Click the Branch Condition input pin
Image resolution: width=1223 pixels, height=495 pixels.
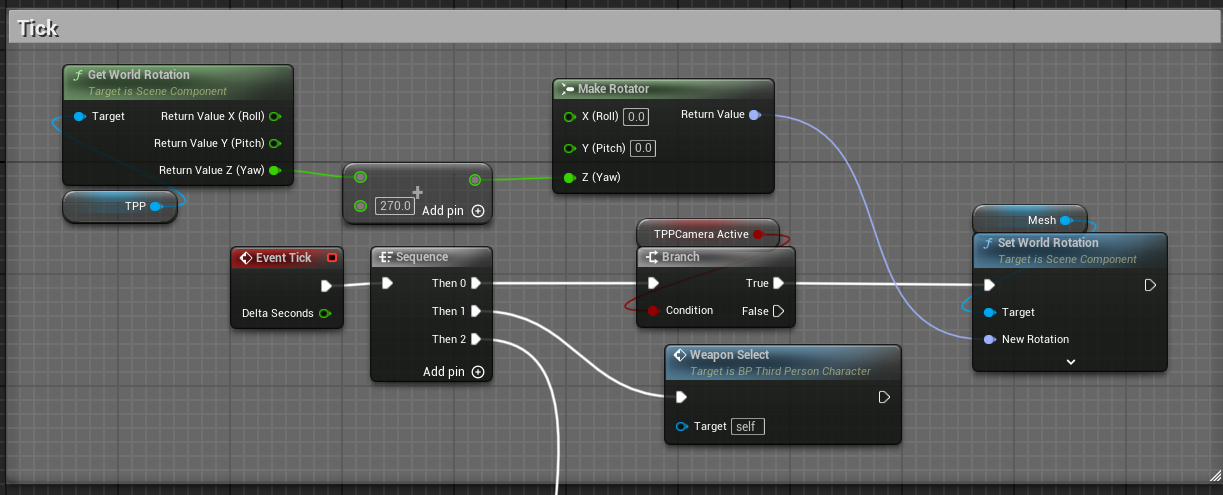653,311
